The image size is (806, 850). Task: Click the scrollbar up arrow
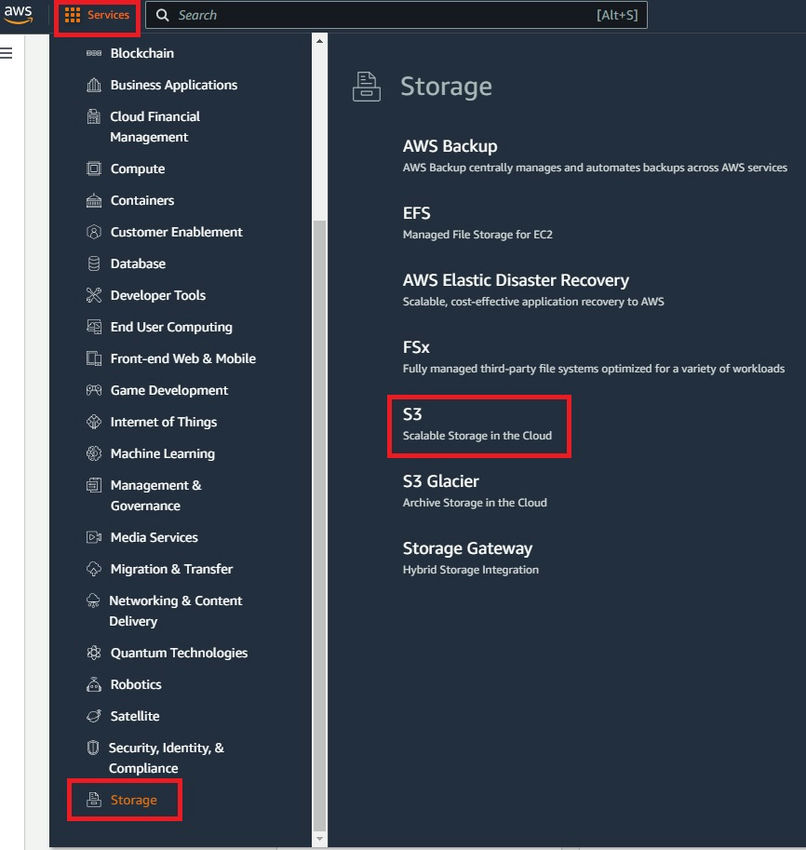click(x=319, y=41)
